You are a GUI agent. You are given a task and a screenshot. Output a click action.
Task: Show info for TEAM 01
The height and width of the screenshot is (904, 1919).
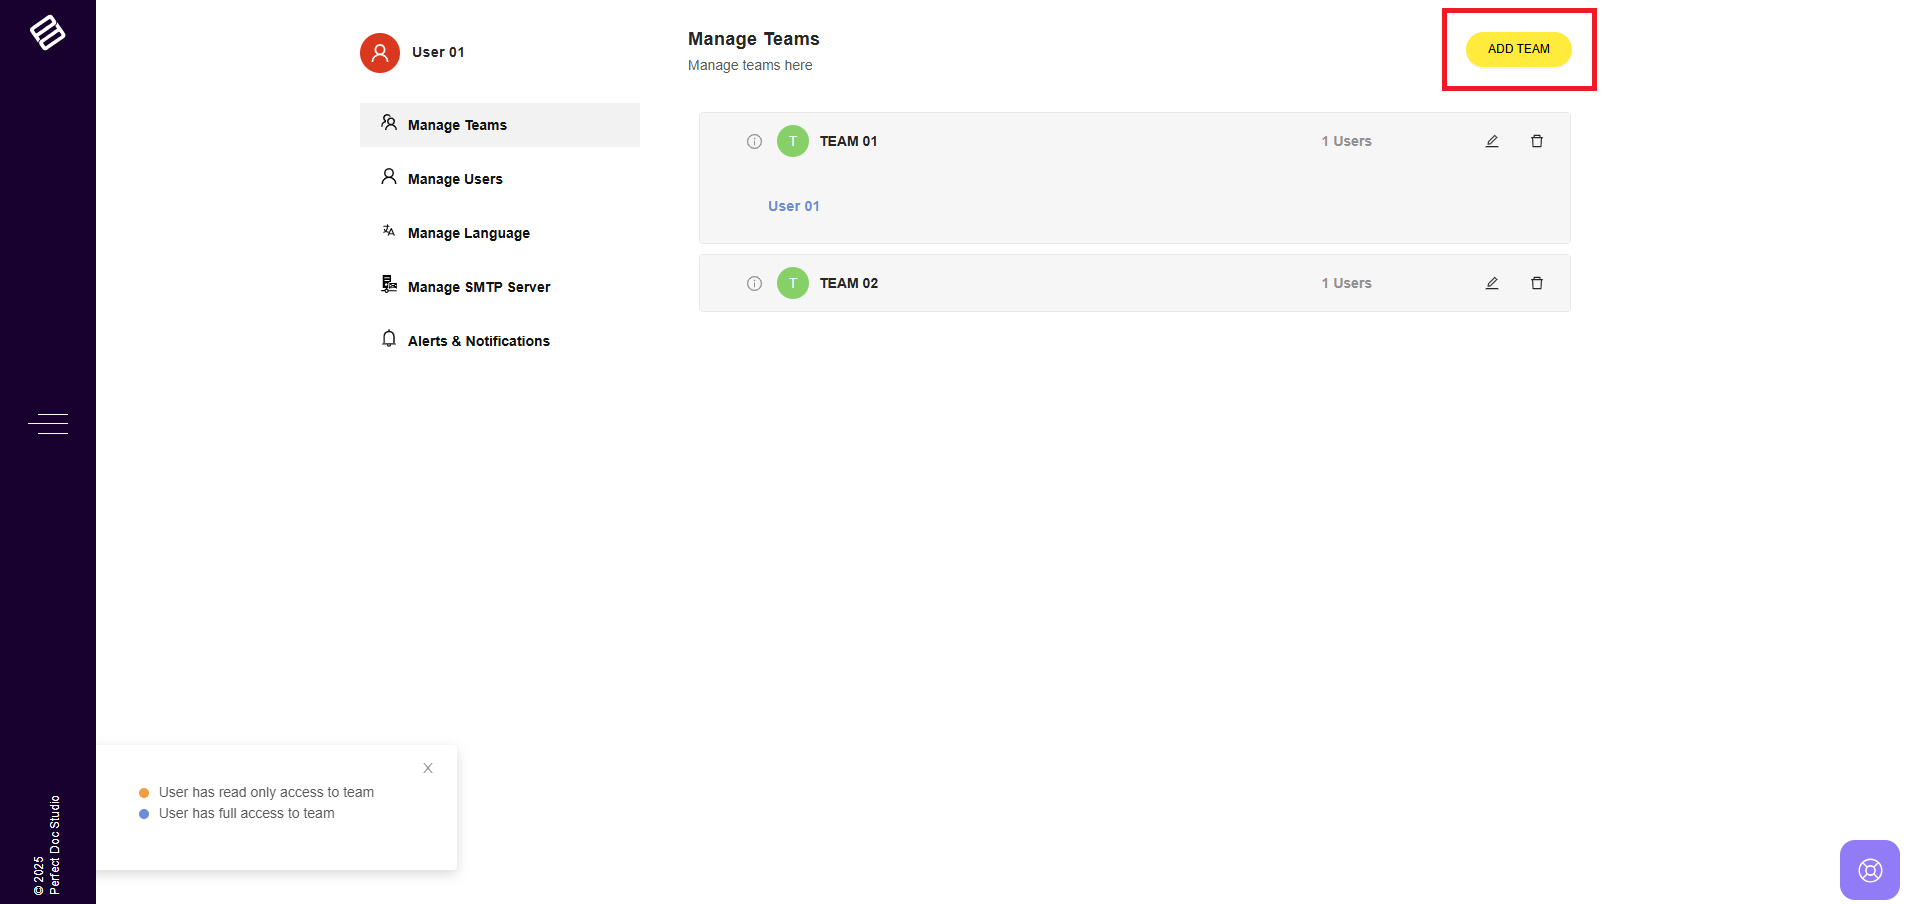754,142
